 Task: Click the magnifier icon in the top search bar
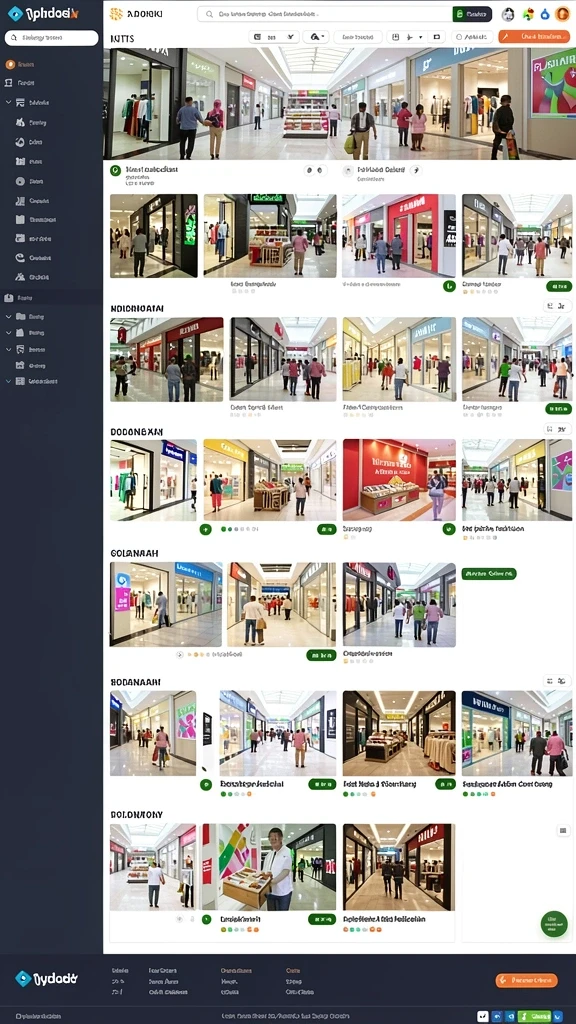209,14
